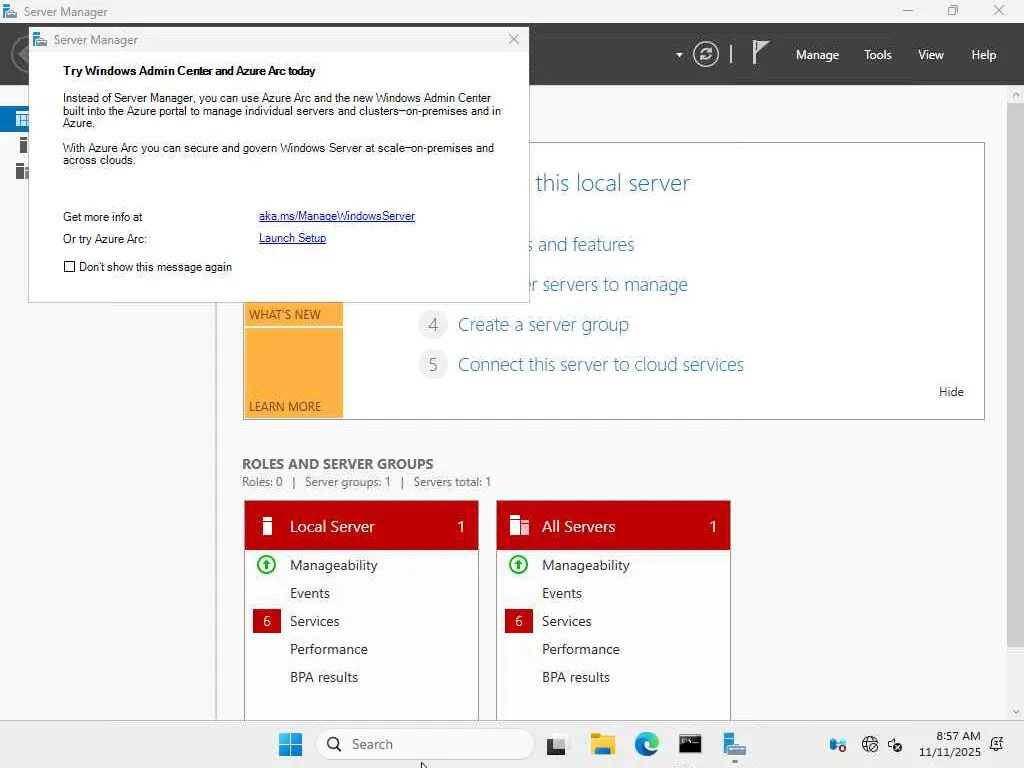
Task: Open the clock showing 8:57 AM
Action: [950, 744]
